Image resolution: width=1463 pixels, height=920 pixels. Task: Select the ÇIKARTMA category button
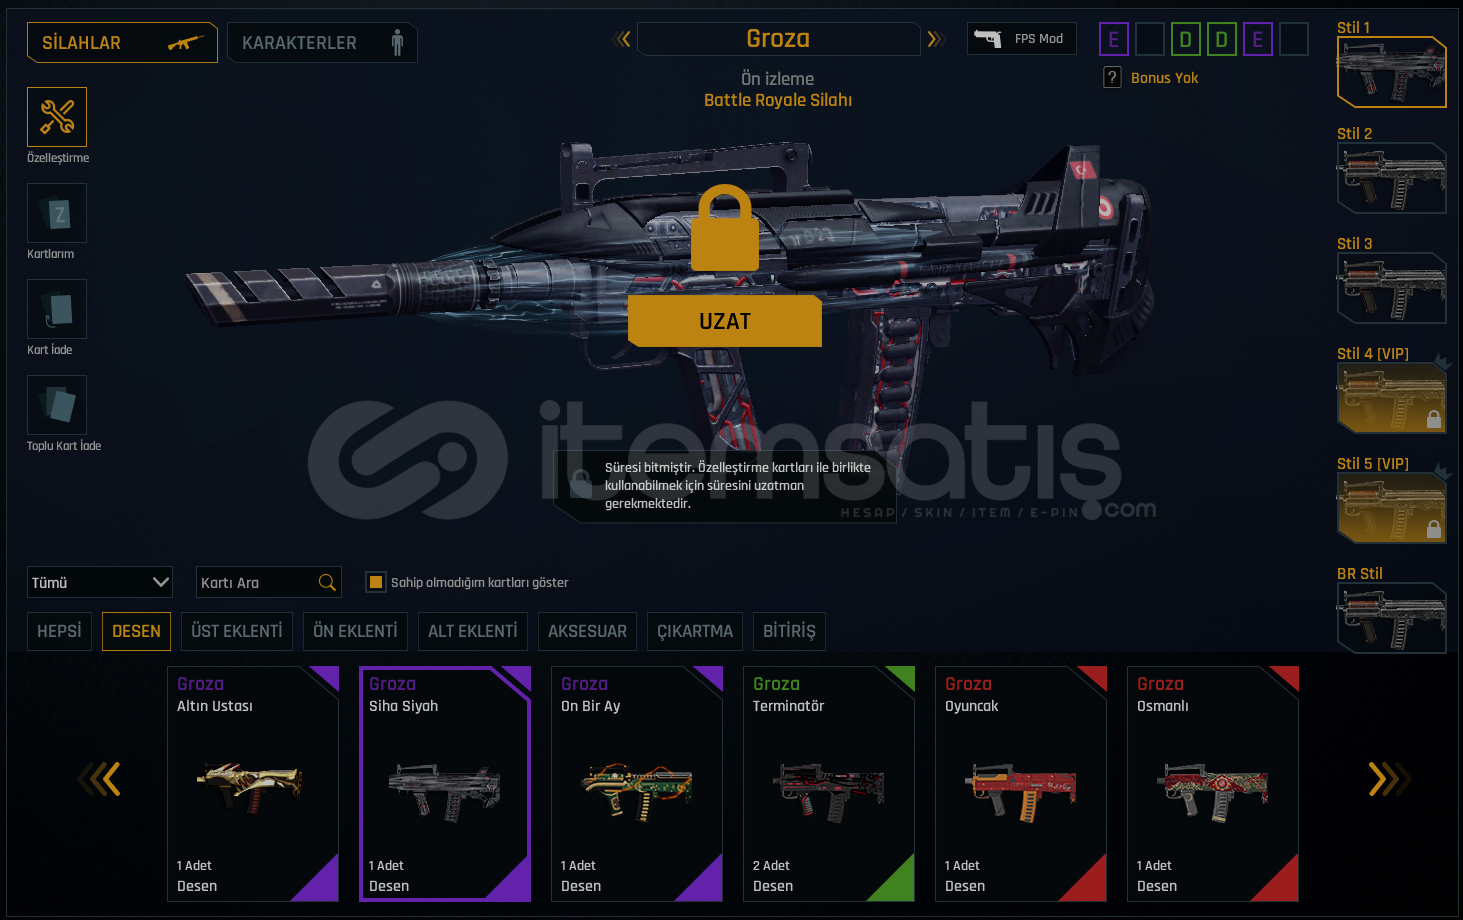(695, 631)
